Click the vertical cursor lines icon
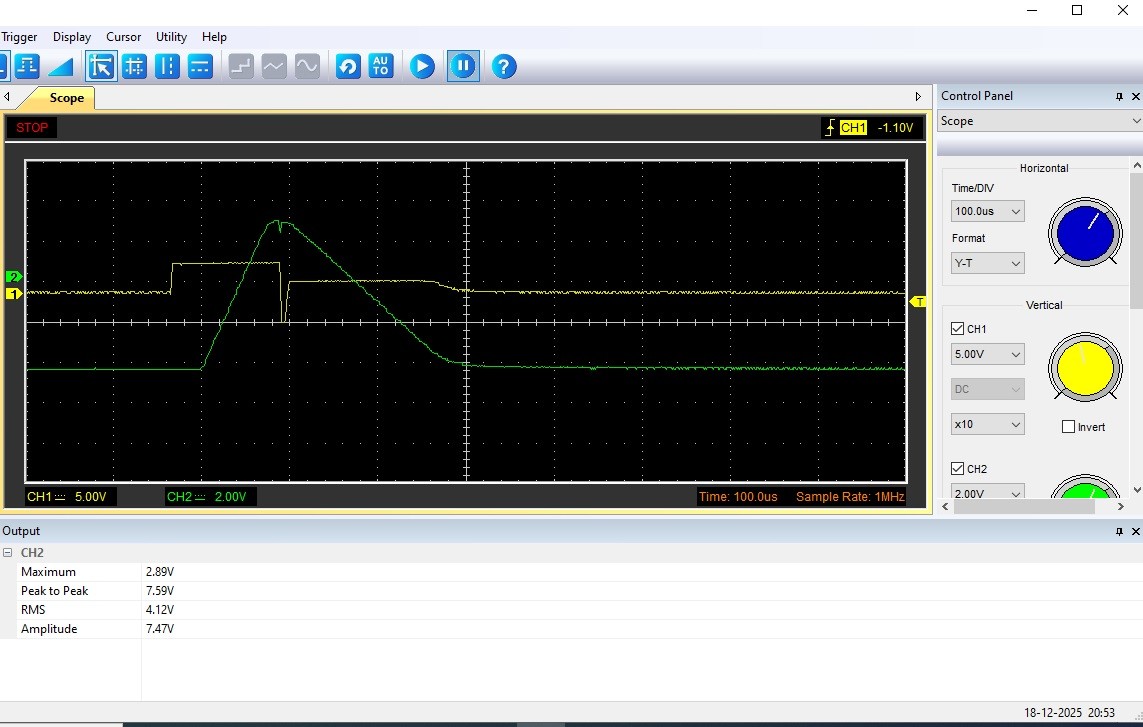Screen dimensions: 1143x727 167,67
